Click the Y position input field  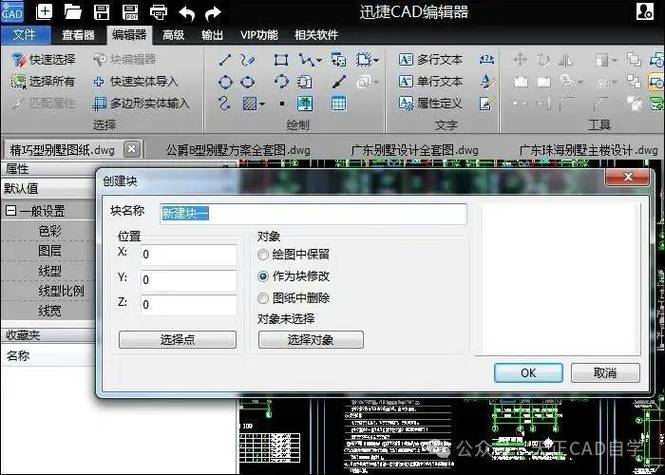tap(189, 279)
